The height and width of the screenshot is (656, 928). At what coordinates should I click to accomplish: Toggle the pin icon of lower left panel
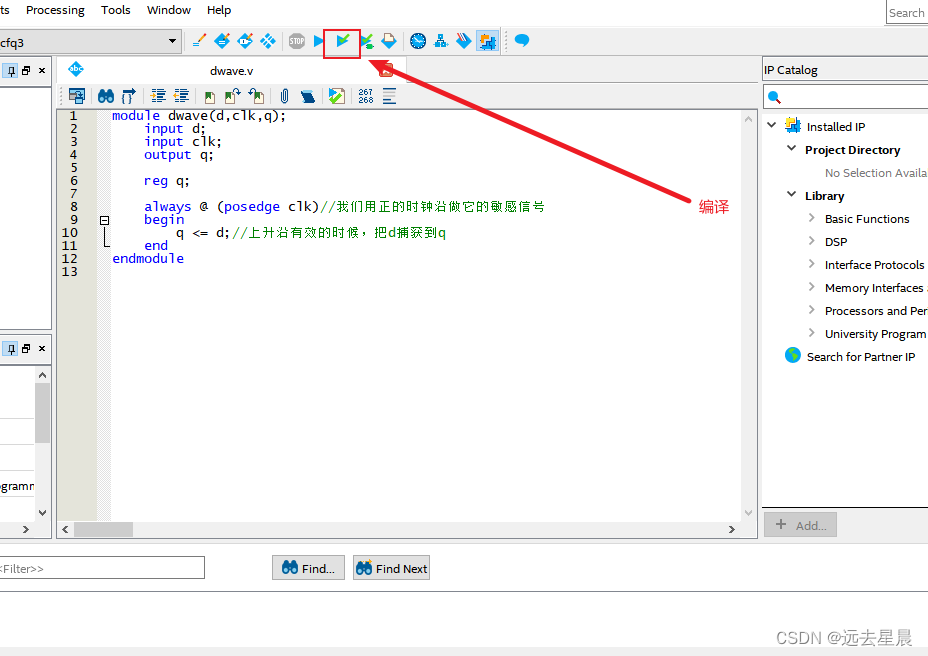coord(11,349)
